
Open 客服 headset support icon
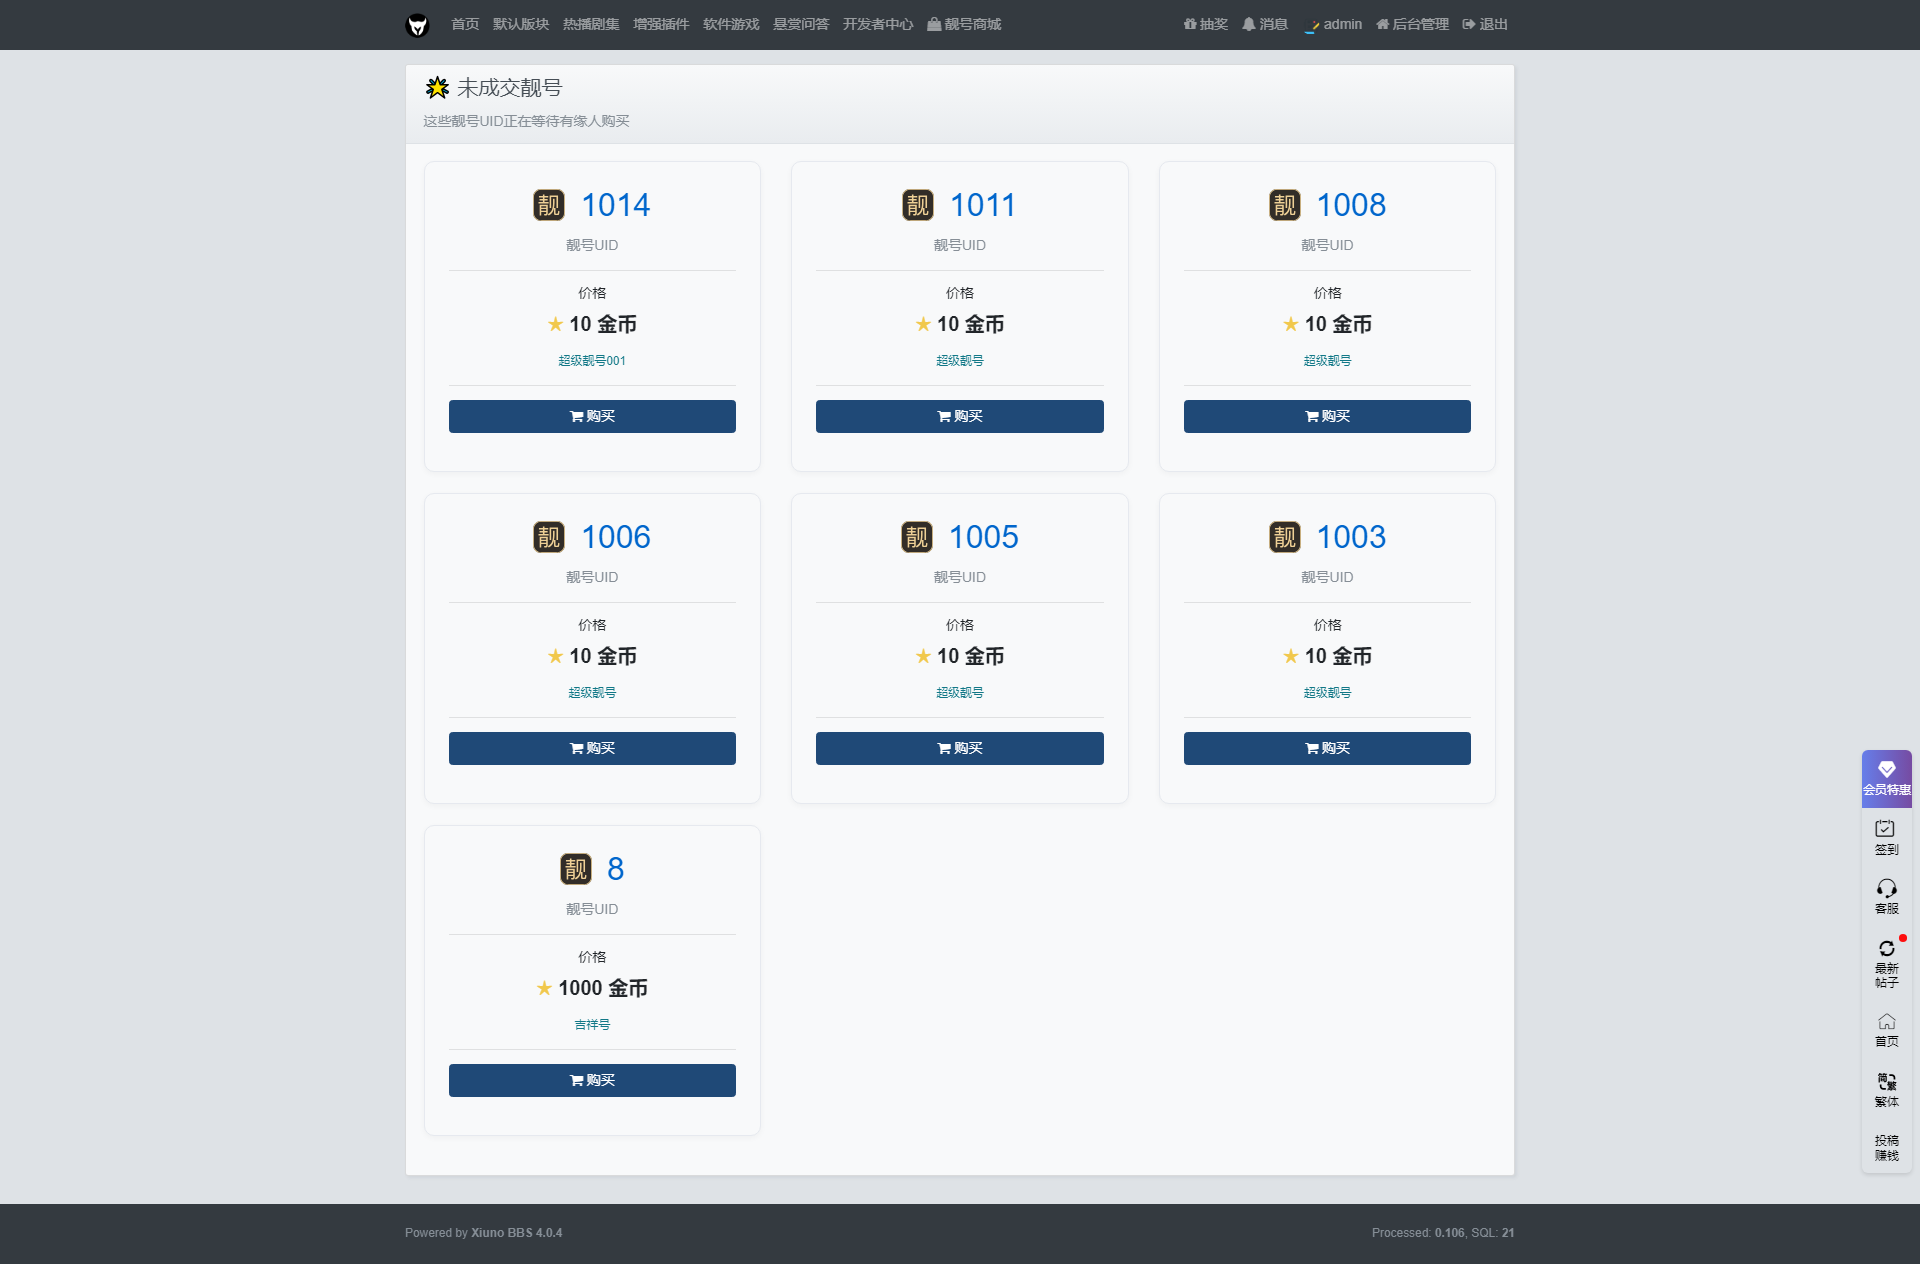point(1886,896)
